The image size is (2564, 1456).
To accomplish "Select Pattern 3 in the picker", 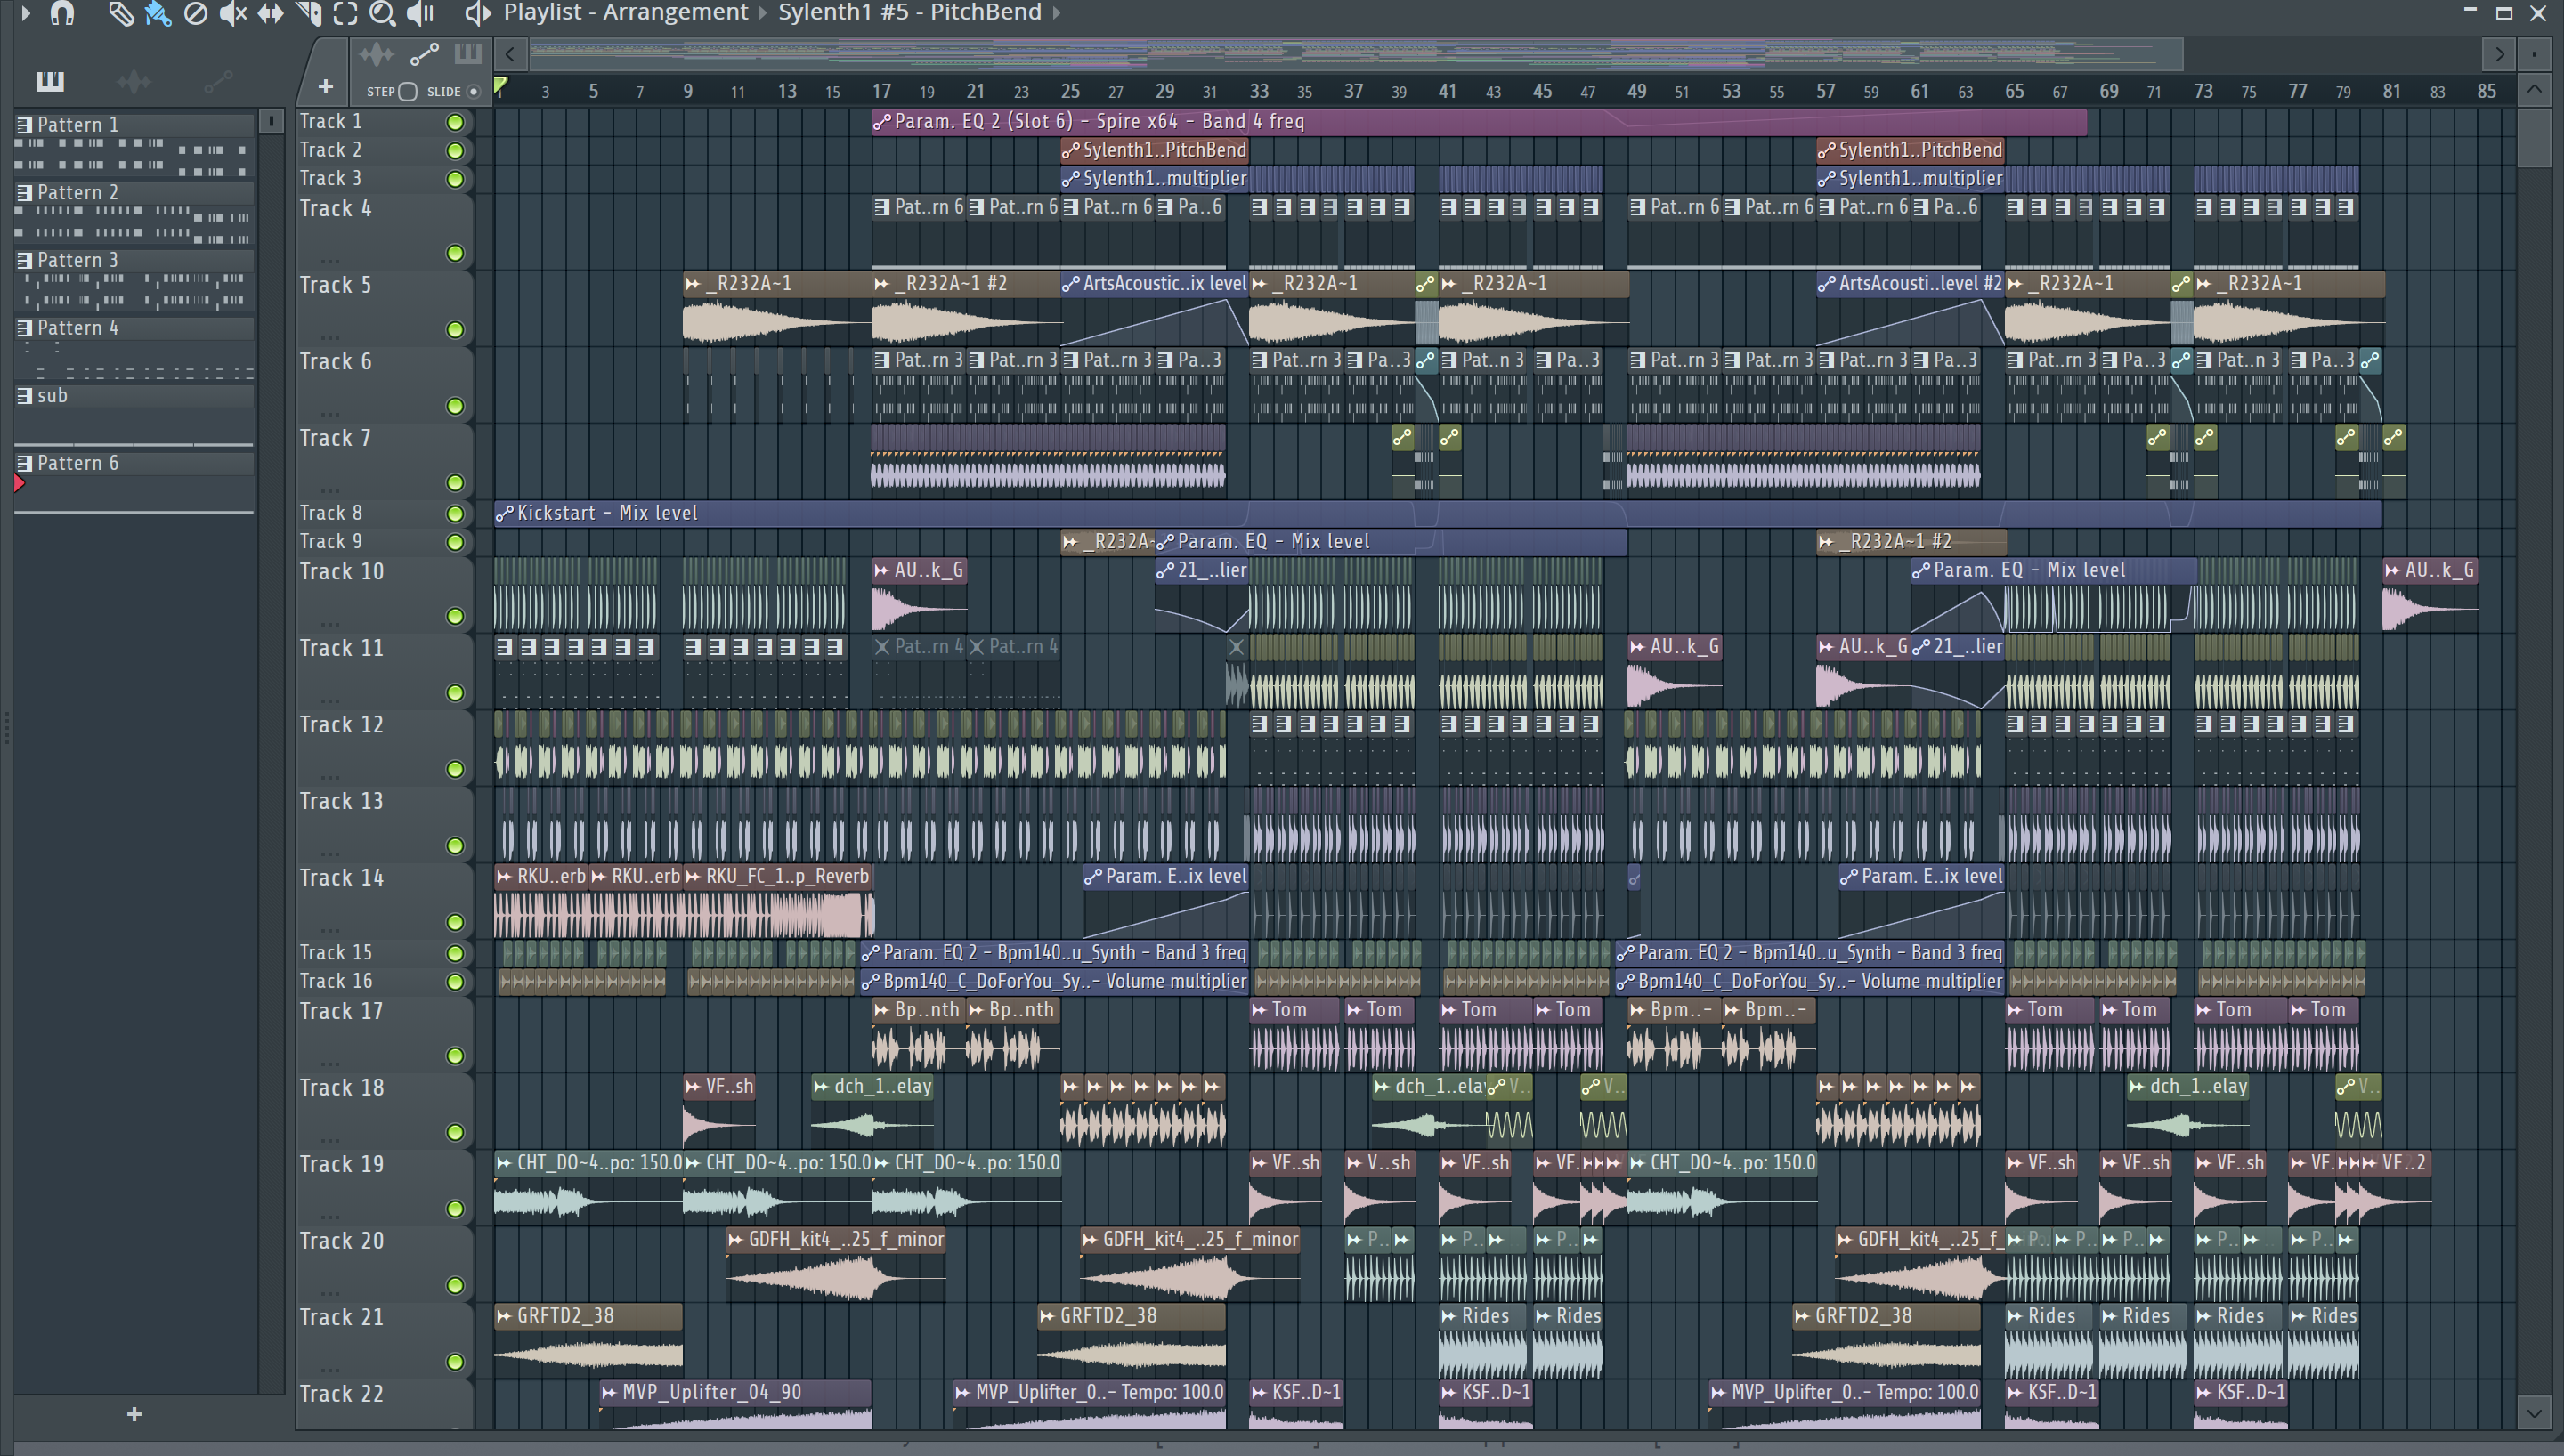I will point(134,260).
